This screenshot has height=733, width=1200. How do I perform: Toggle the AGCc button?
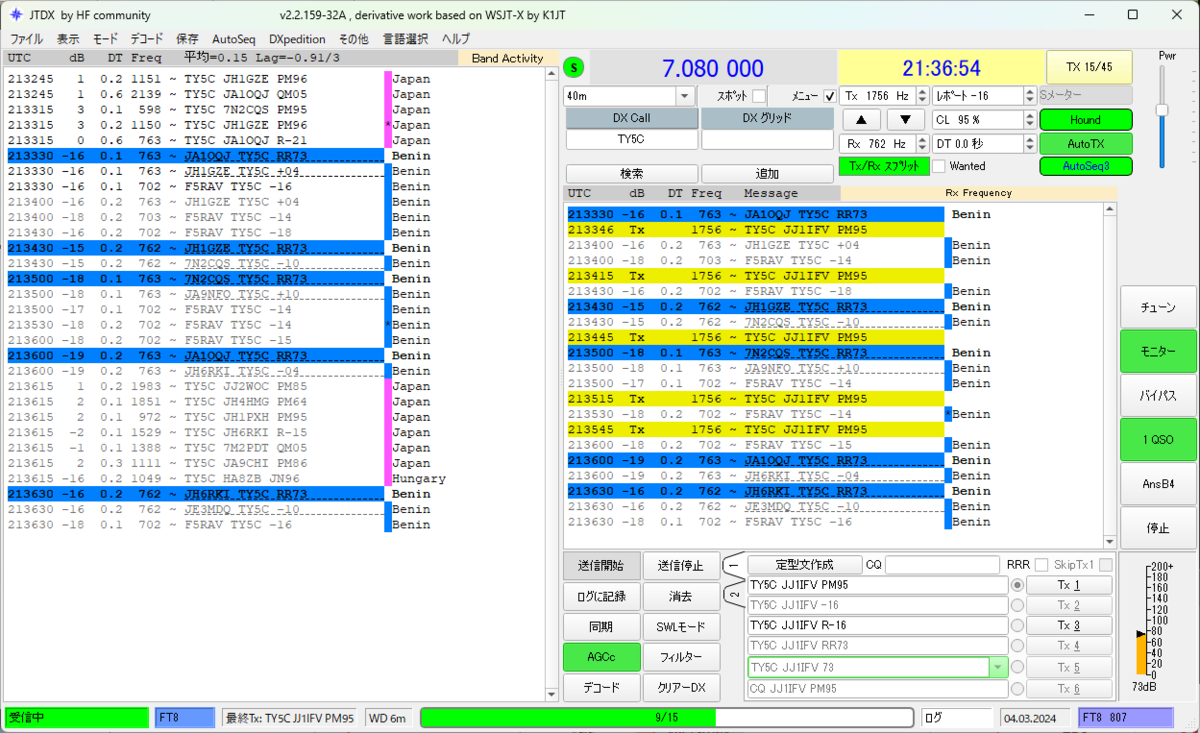[601, 657]
